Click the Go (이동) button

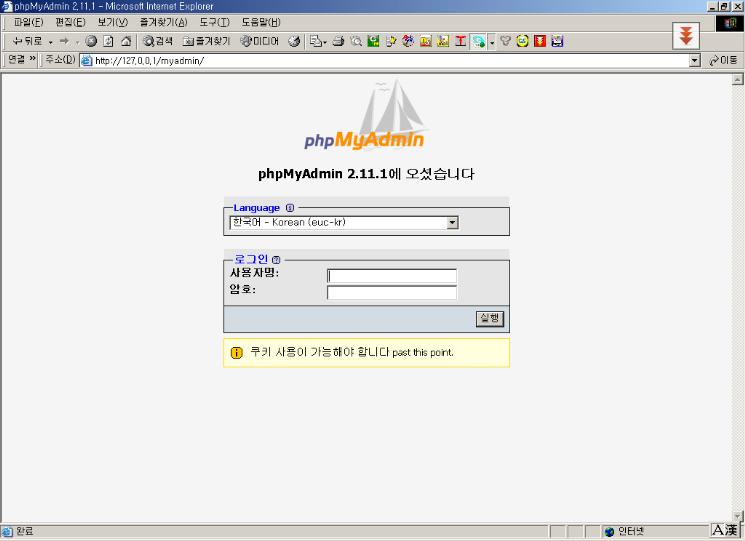723,60
